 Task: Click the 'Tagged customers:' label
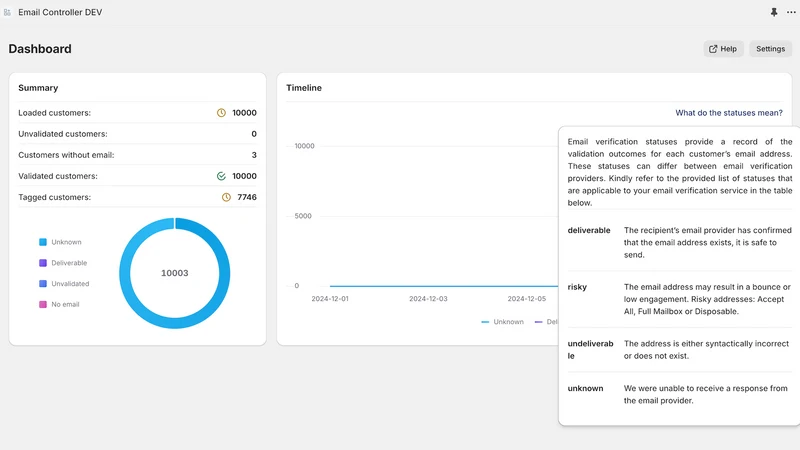pyautogui.click(x=55, y=197)
